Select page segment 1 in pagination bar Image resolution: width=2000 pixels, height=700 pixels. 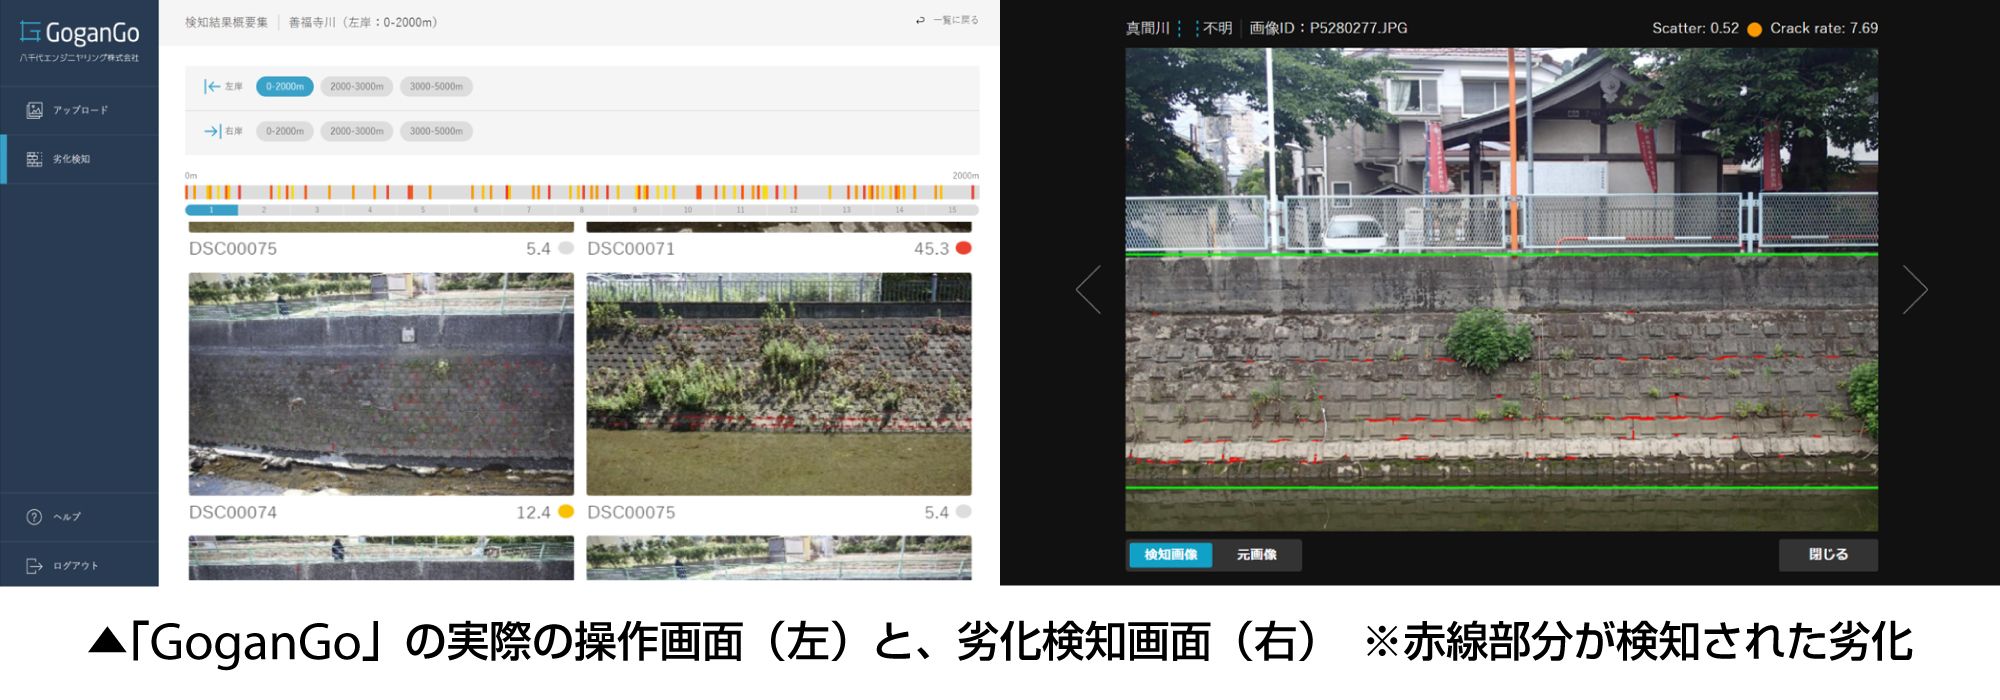coord(211,210)
